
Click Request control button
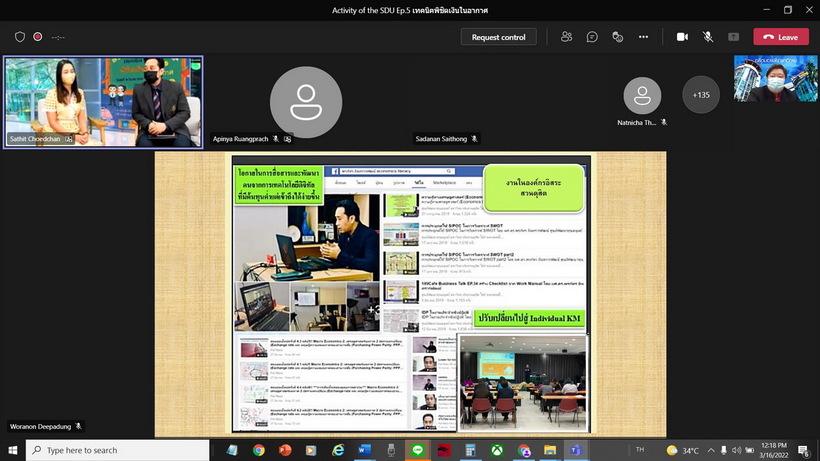[x=498, y=37]
